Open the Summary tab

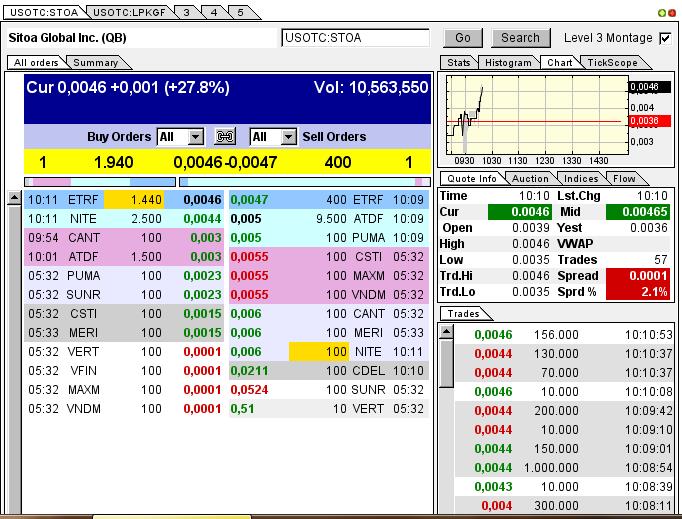point(95,62)
